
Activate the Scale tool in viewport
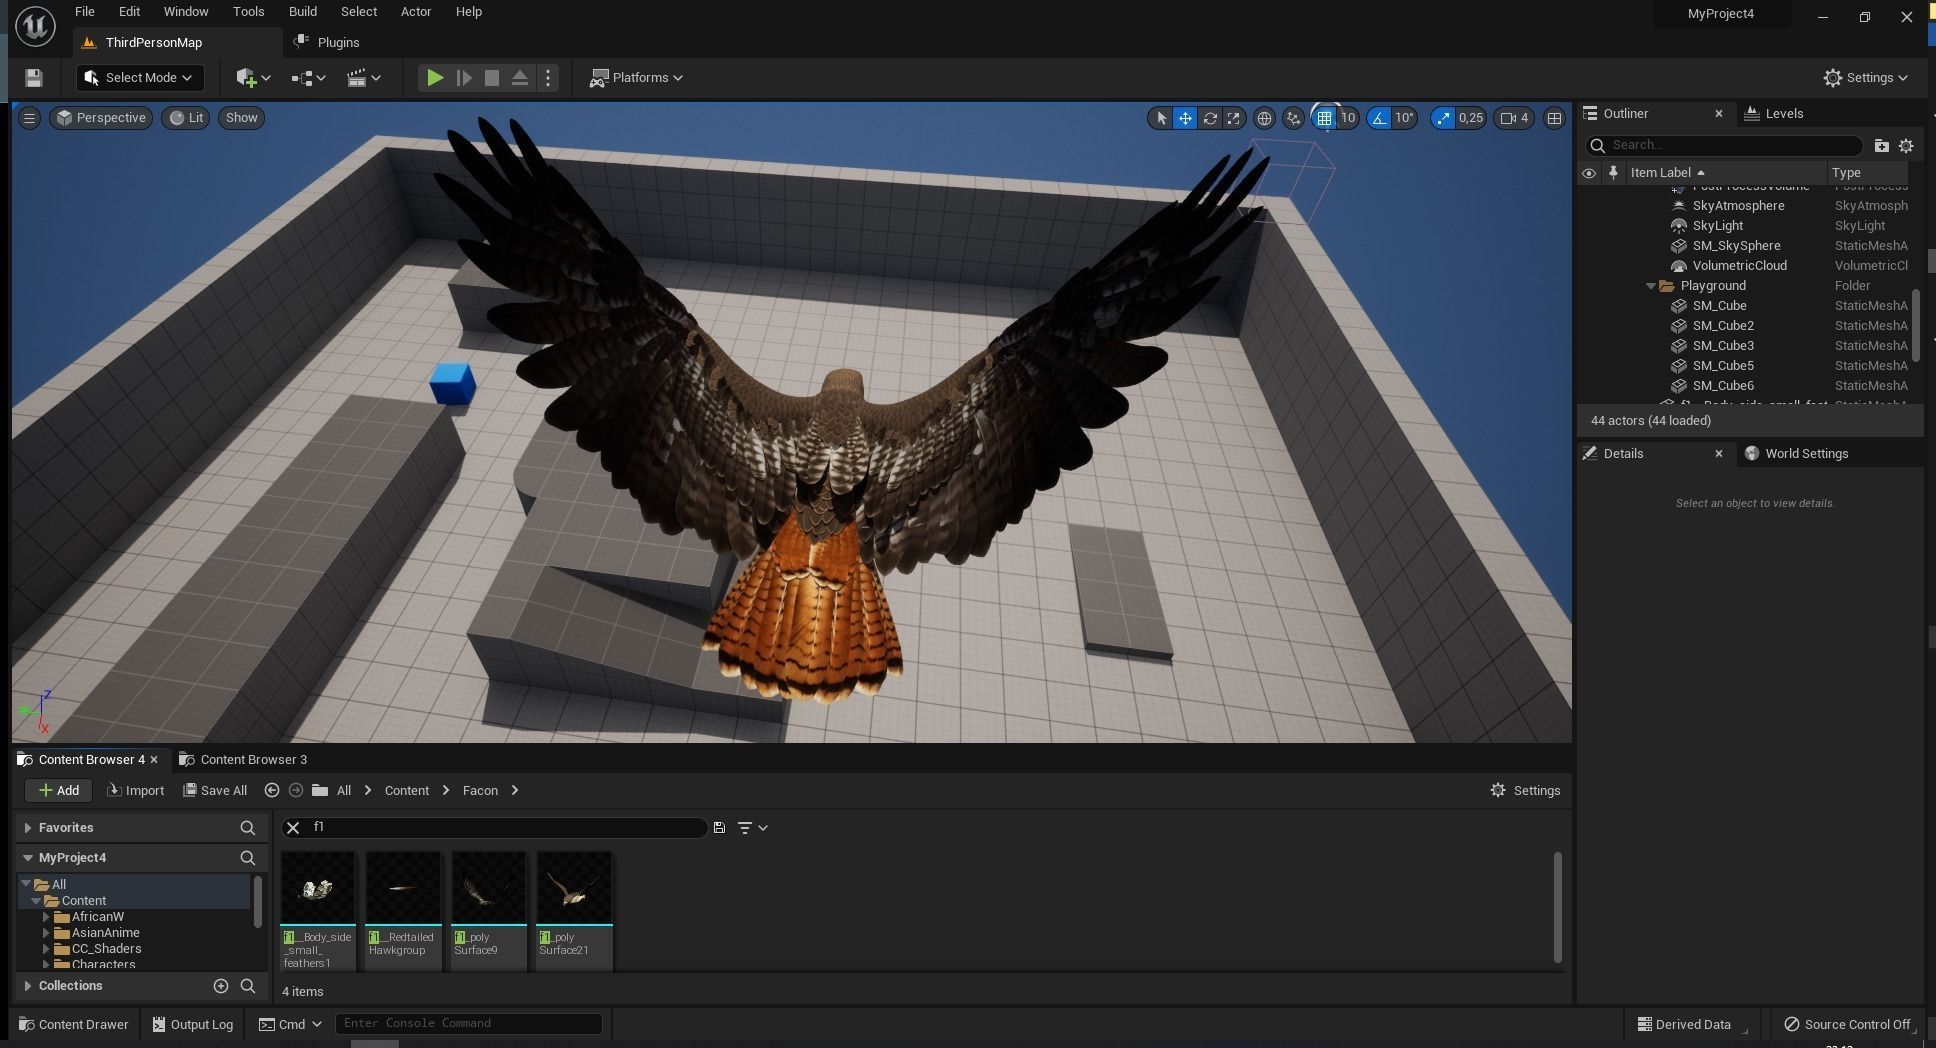1234,118
